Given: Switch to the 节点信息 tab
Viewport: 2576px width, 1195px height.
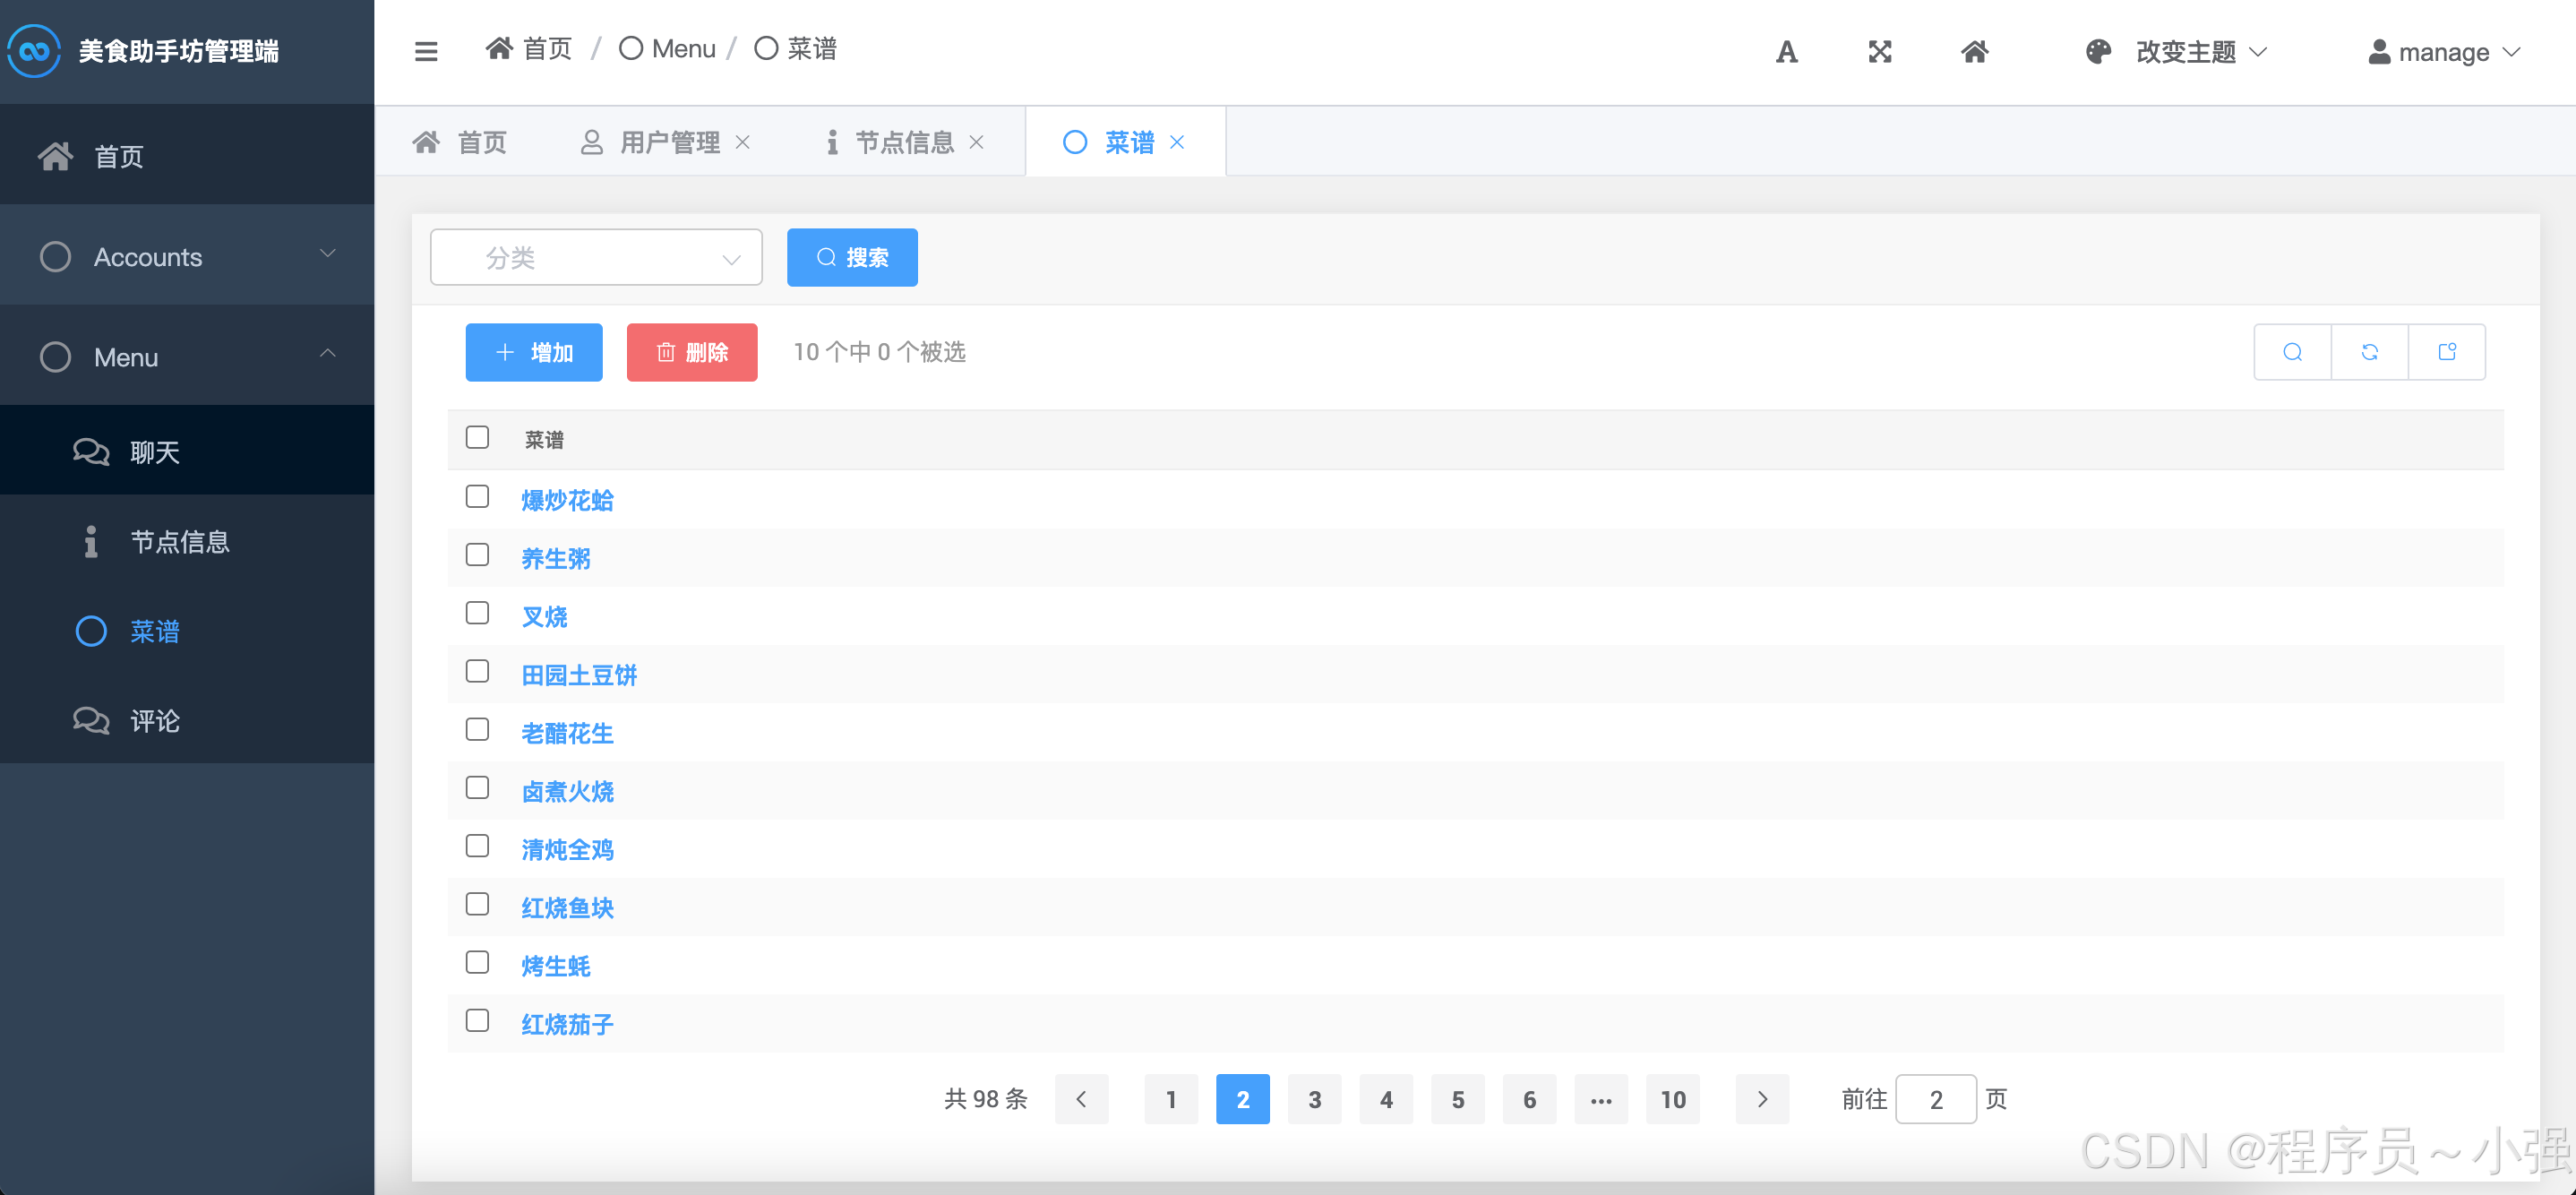Looking at the screenshot, I should [x=903, y=142].
